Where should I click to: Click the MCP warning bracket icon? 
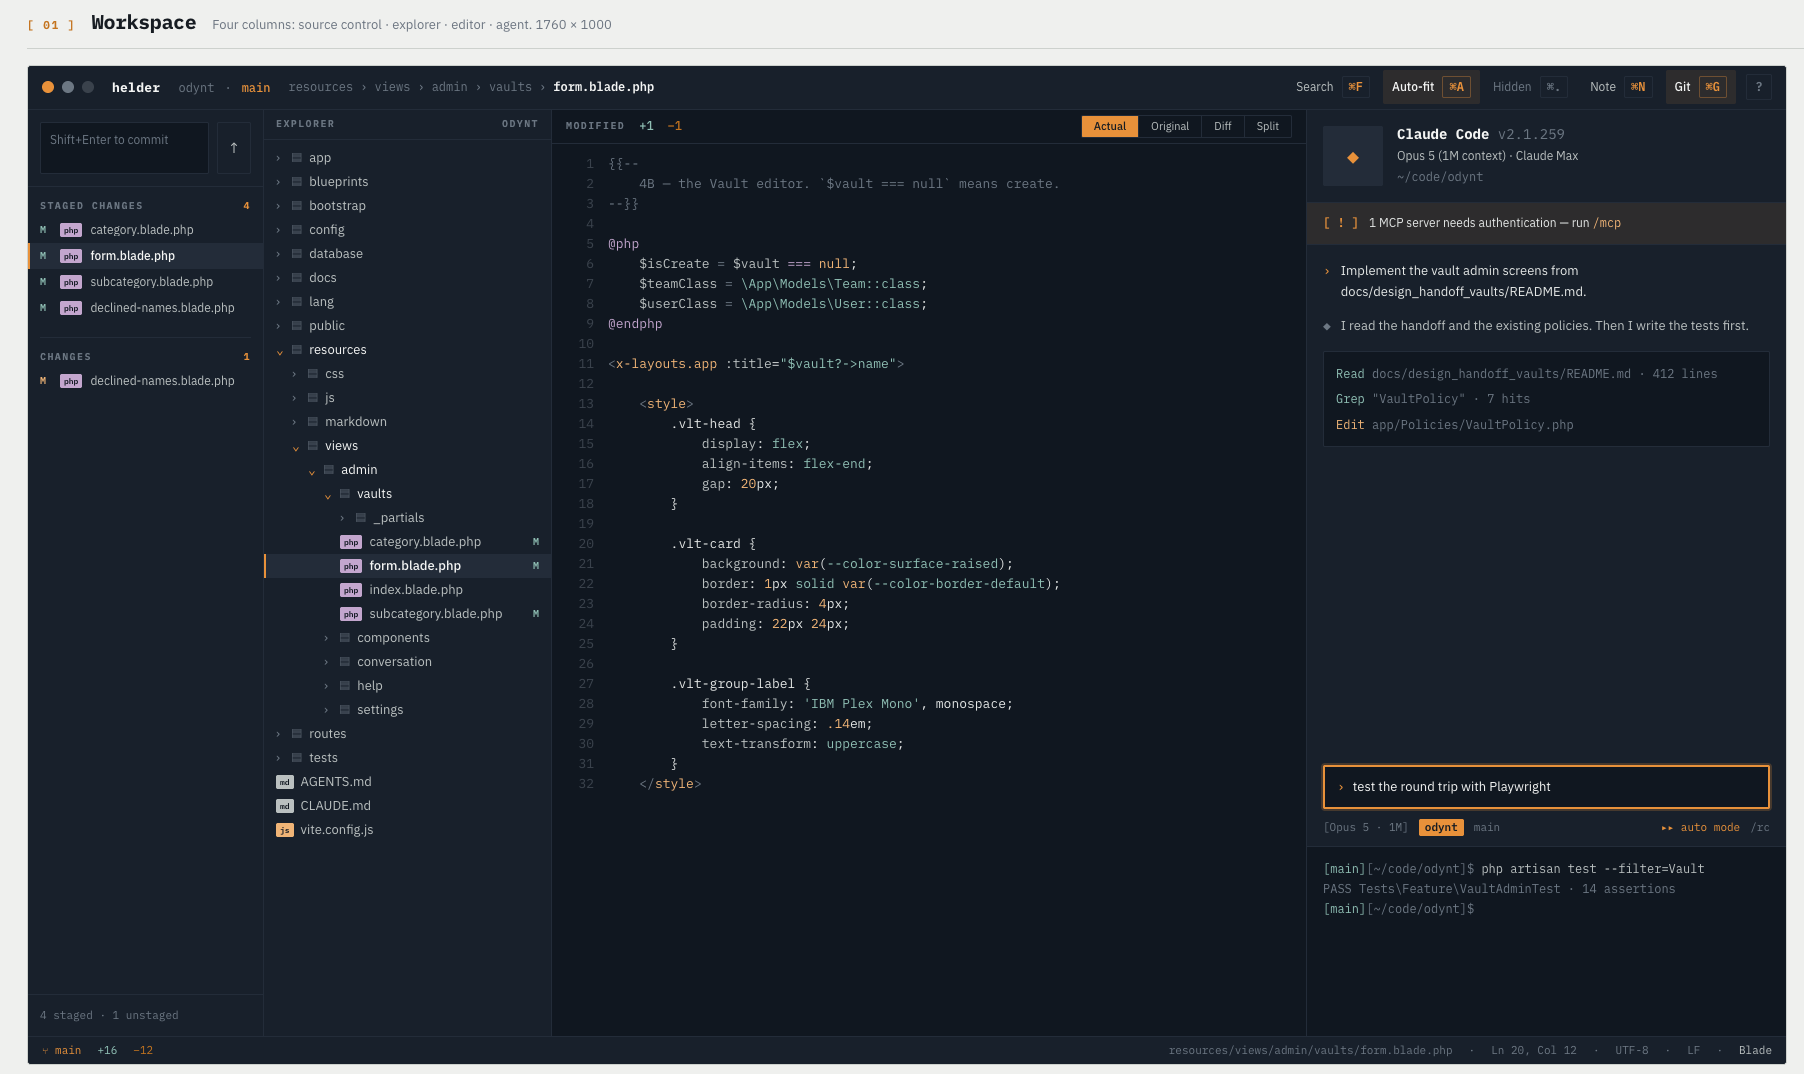[x=1340, y=223]
